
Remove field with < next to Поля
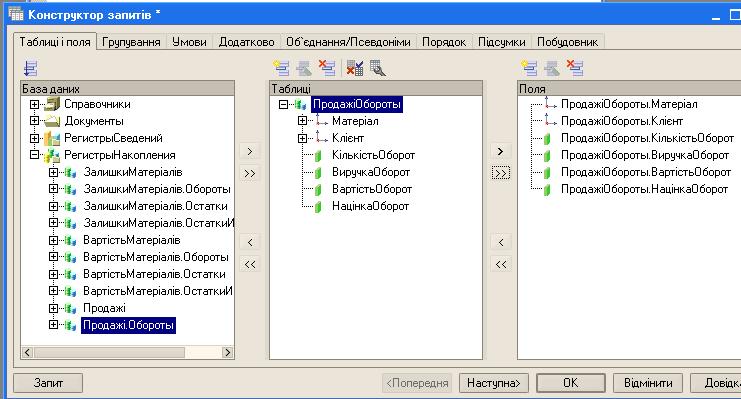tap(501, 243)
